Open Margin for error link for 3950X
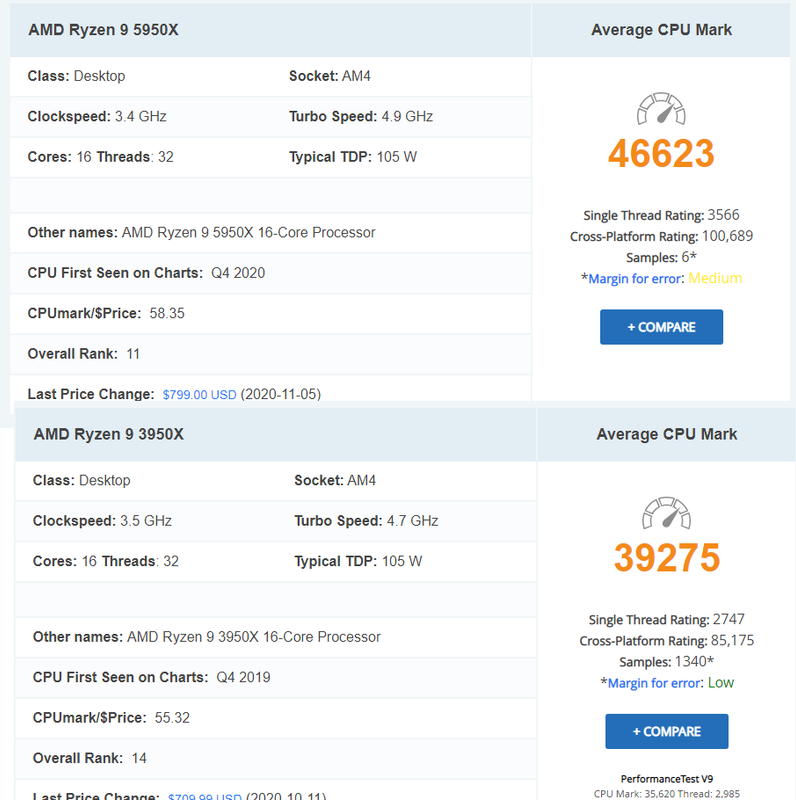 tap(654, 683)
